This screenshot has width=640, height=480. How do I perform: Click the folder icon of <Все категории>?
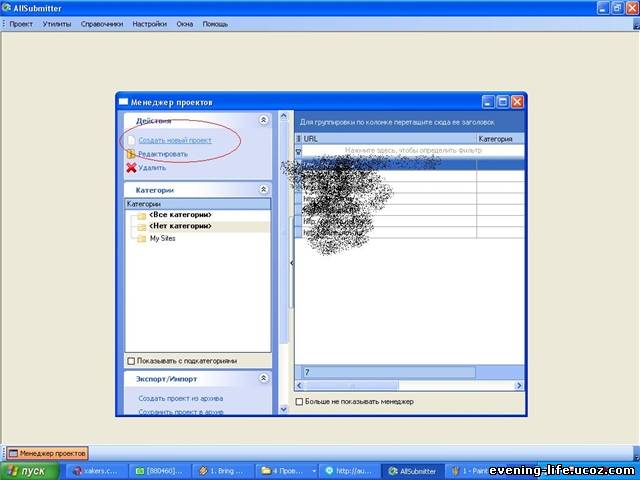(x=141, y=216)
